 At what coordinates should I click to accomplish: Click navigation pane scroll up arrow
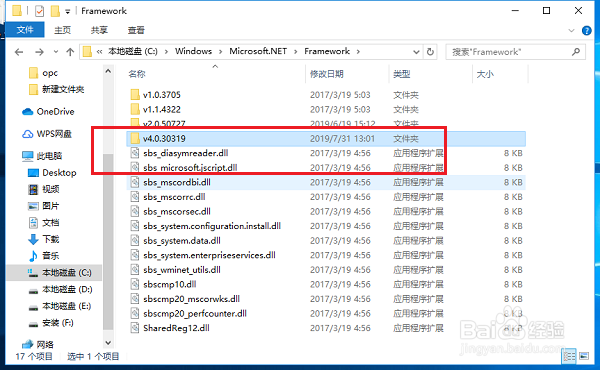click(108, 71)
